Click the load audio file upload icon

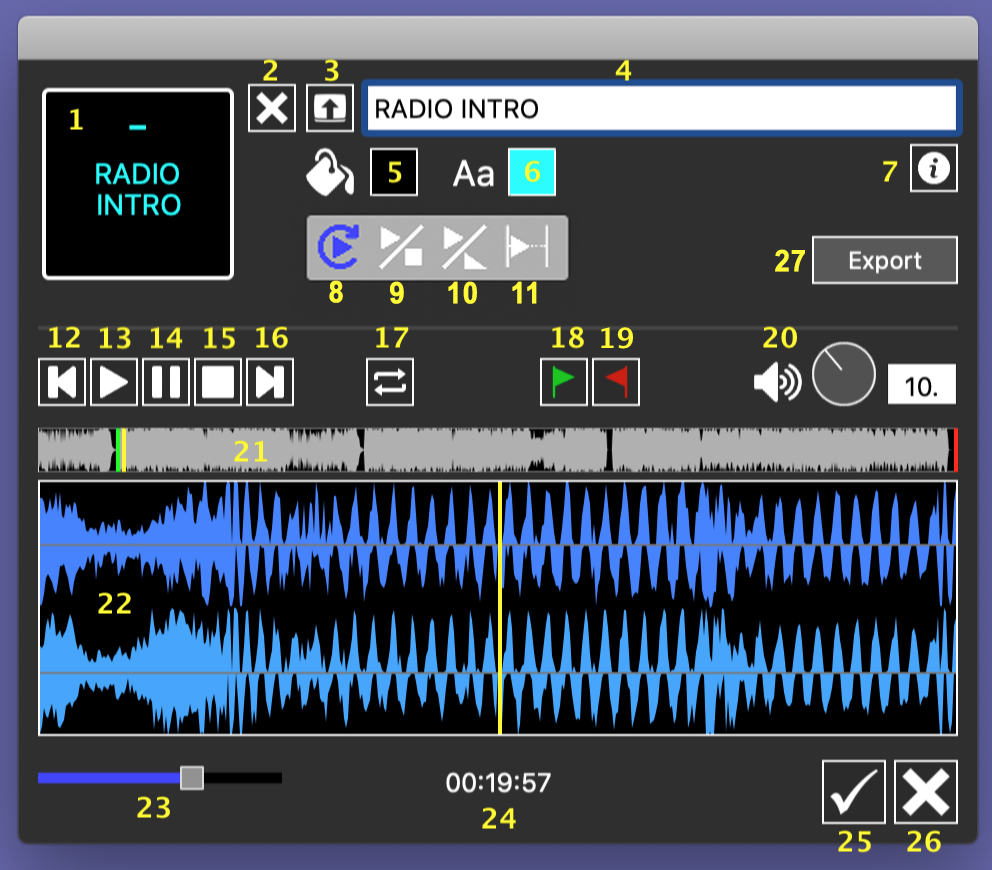tap(330, 108)
